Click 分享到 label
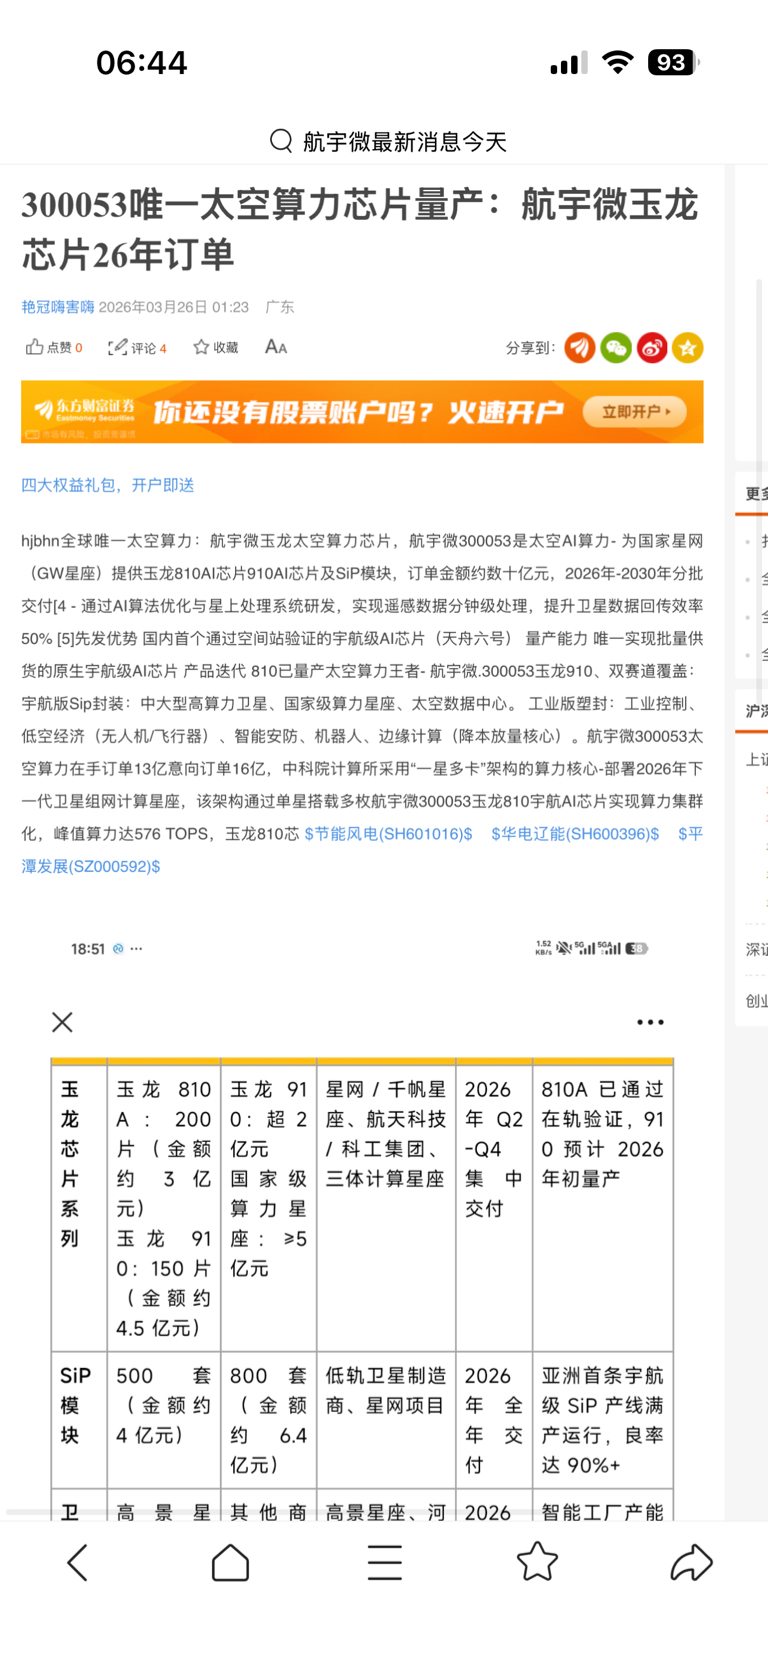This screenshot has width=768, height=1670. (530, 348)
